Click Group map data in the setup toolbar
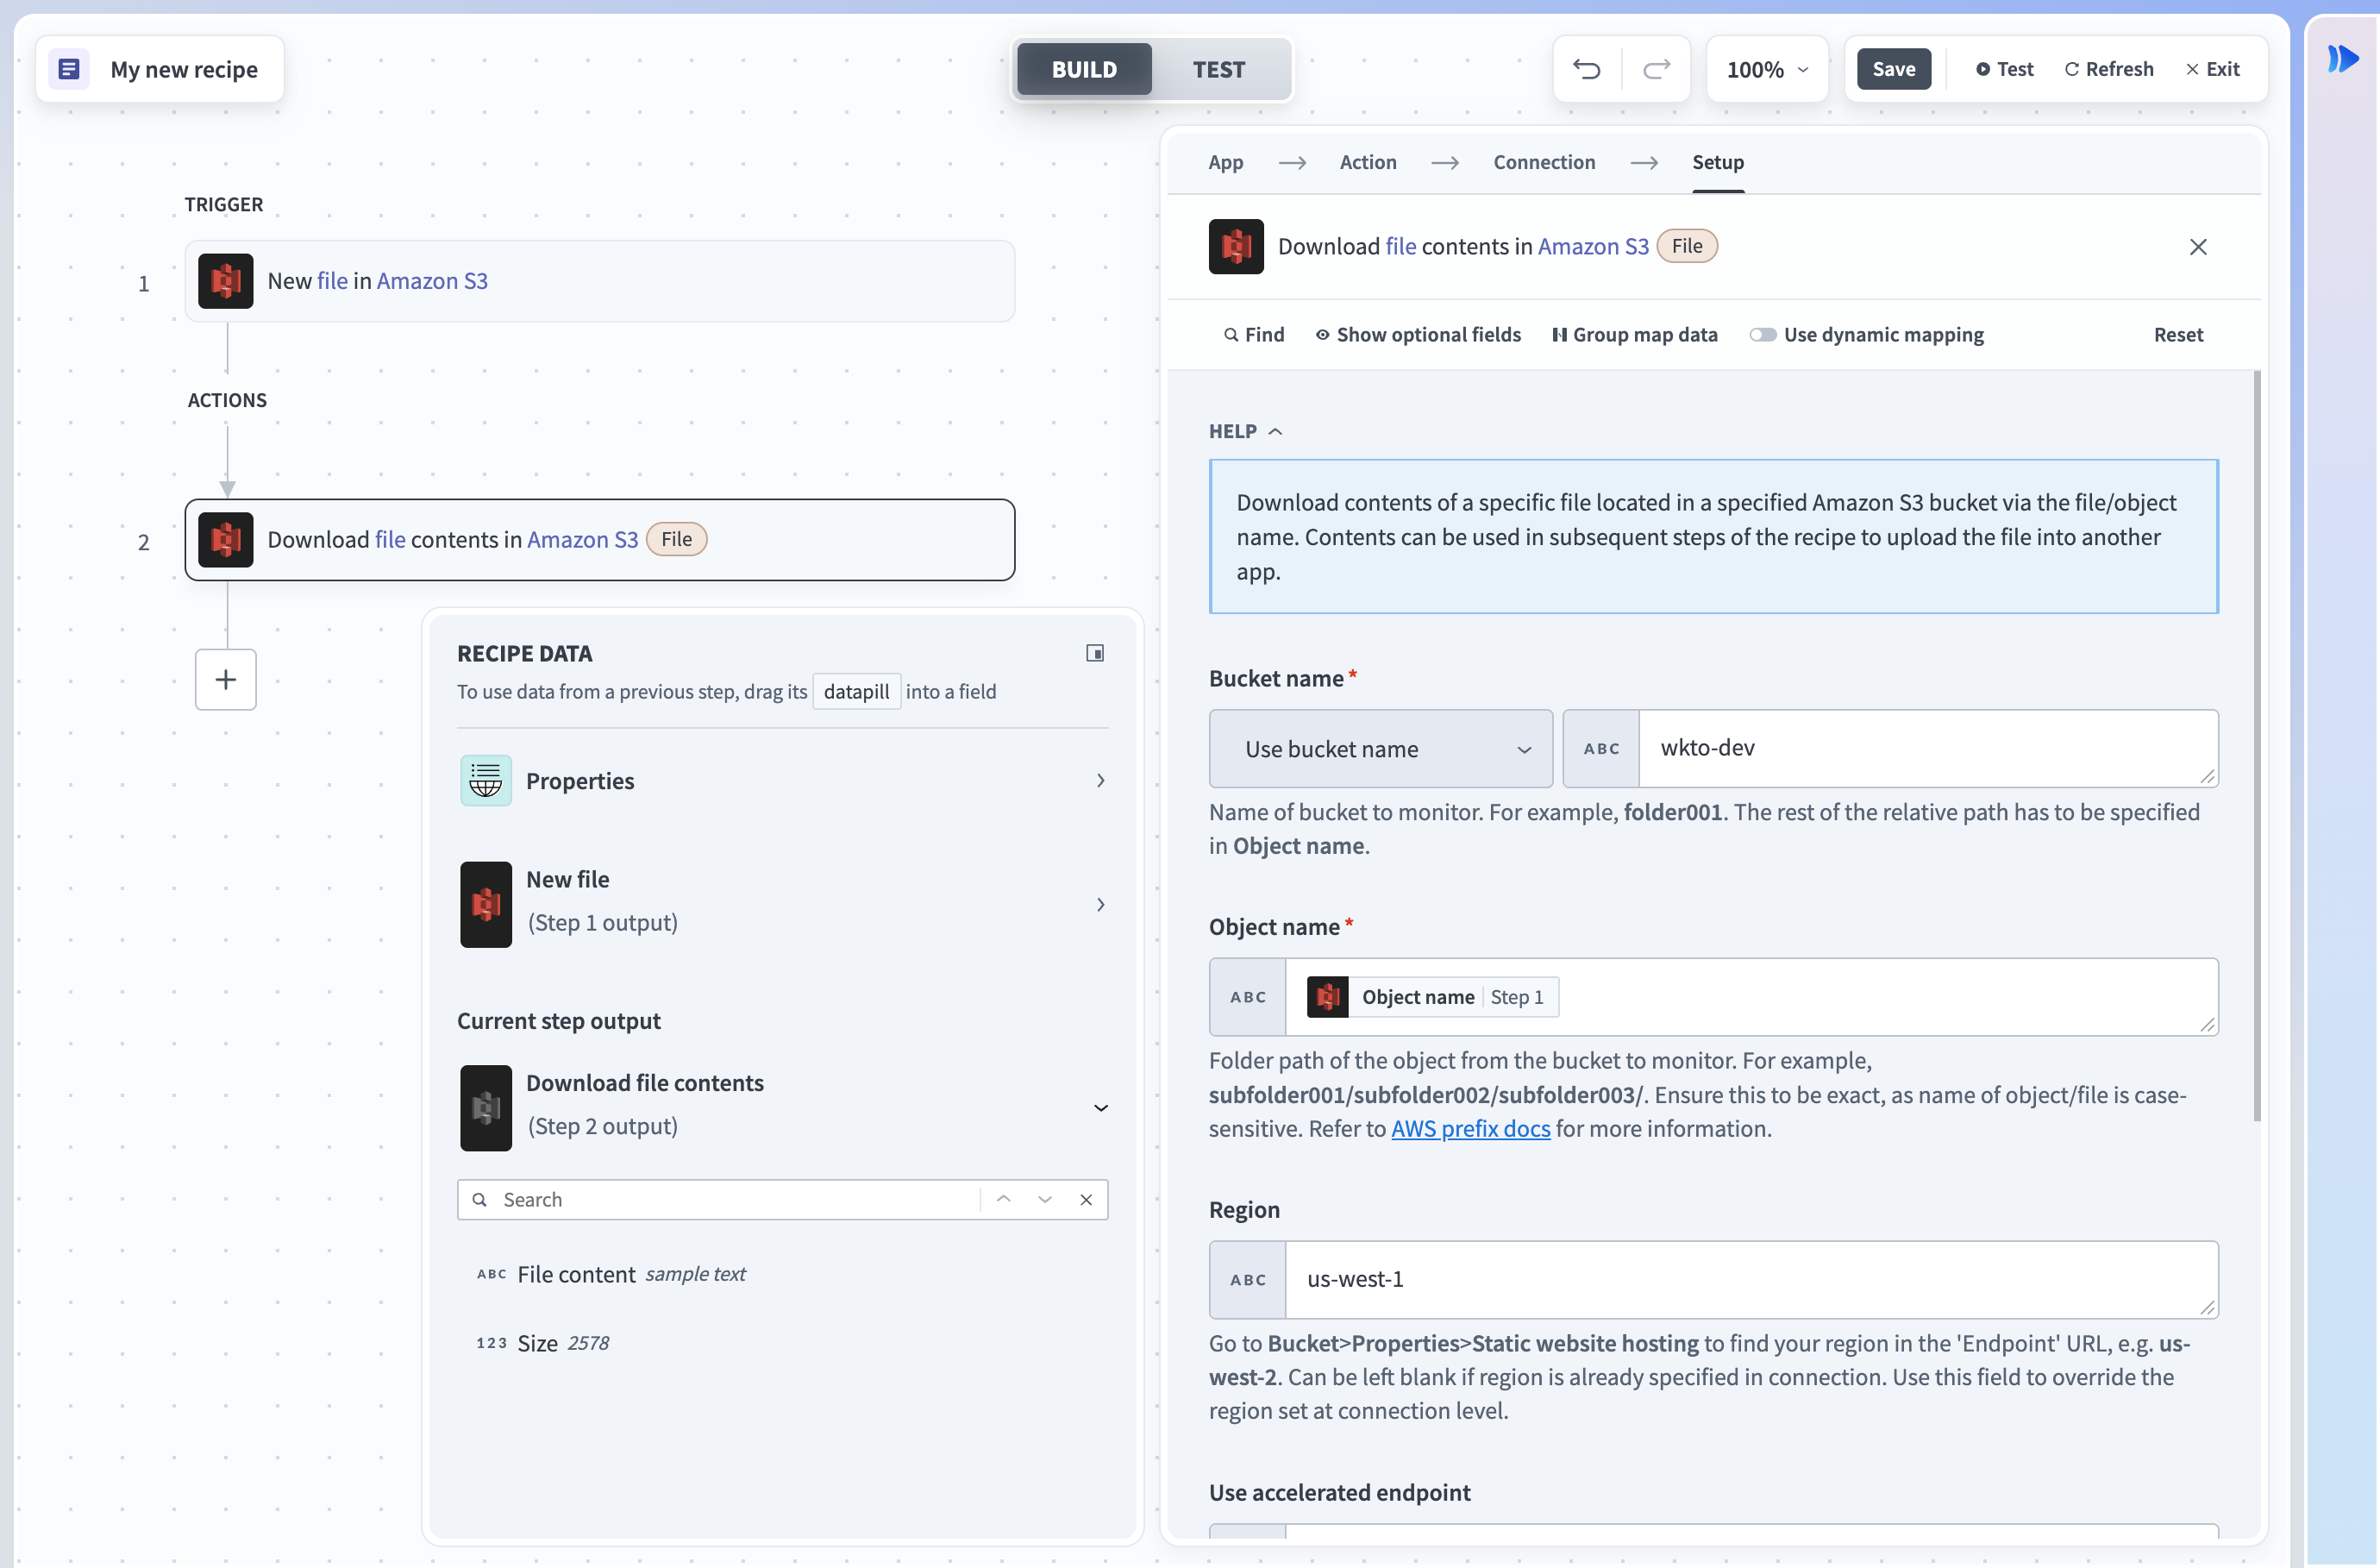 tap(1634, 335)
